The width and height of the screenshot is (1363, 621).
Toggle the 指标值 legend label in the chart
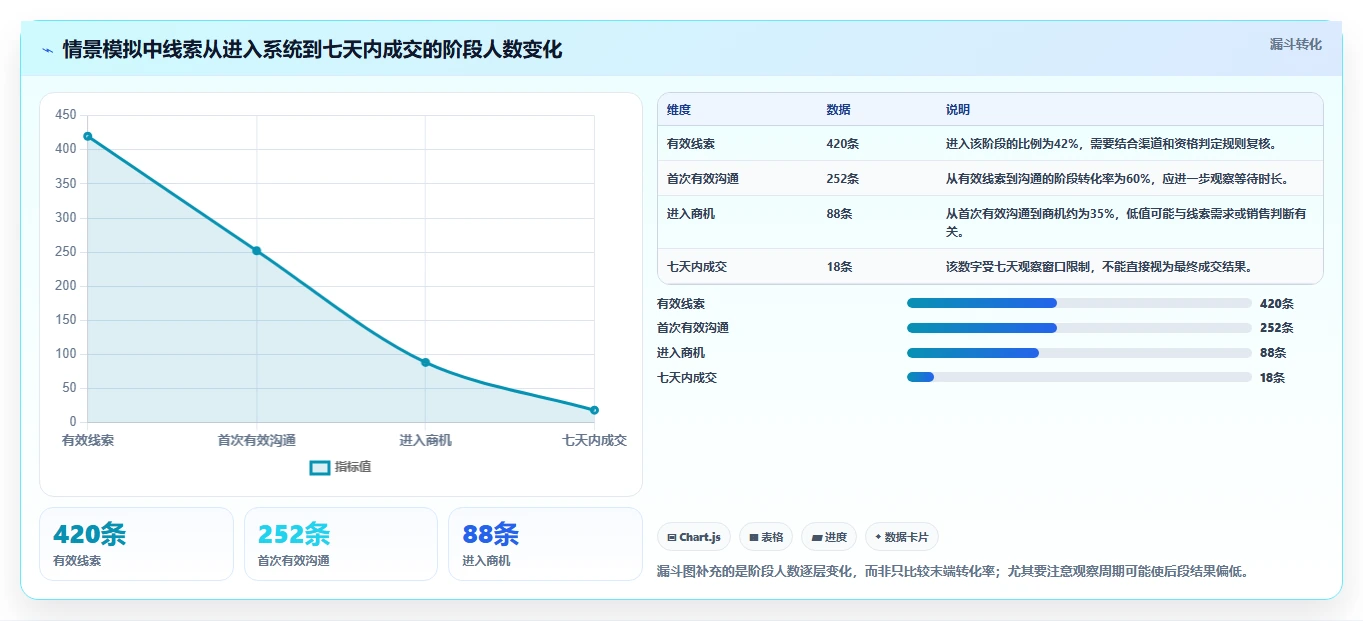click(353, 467)
